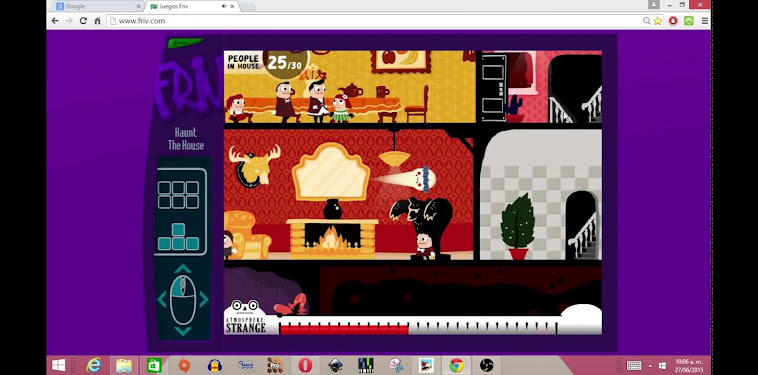Click the mouse icon in the controls panel
The image size is (758, 375).
pos(183,300)
